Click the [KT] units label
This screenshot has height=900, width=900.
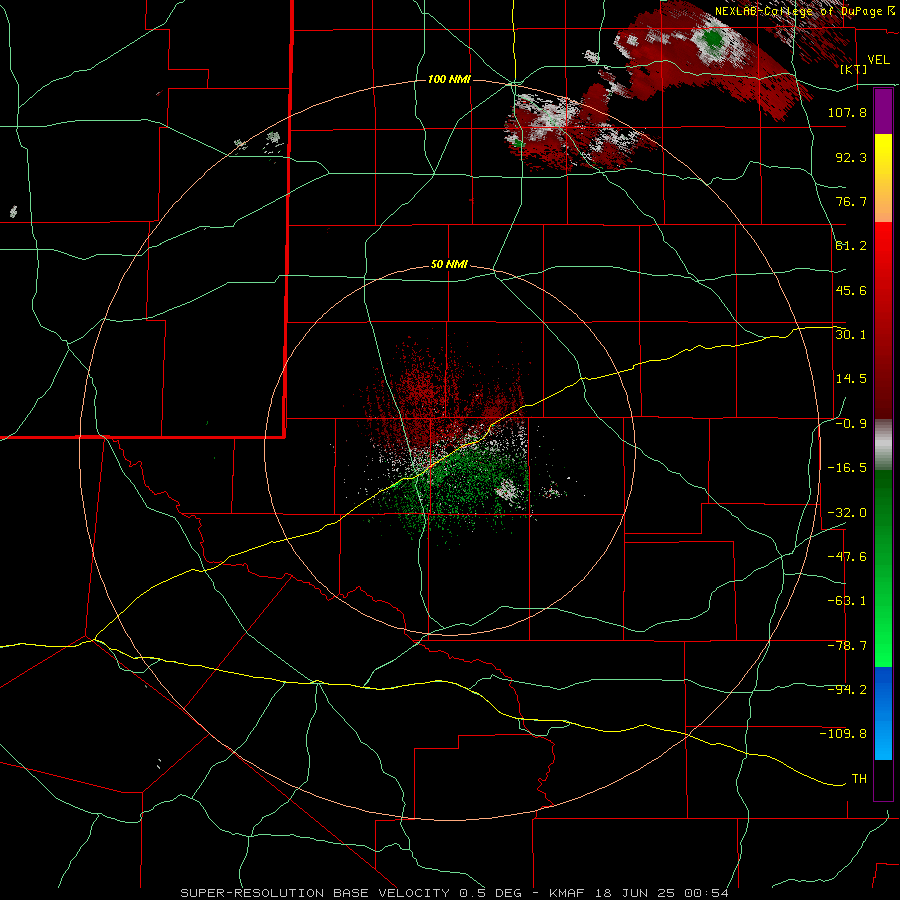pyautogui.click(x=854, y=69)
